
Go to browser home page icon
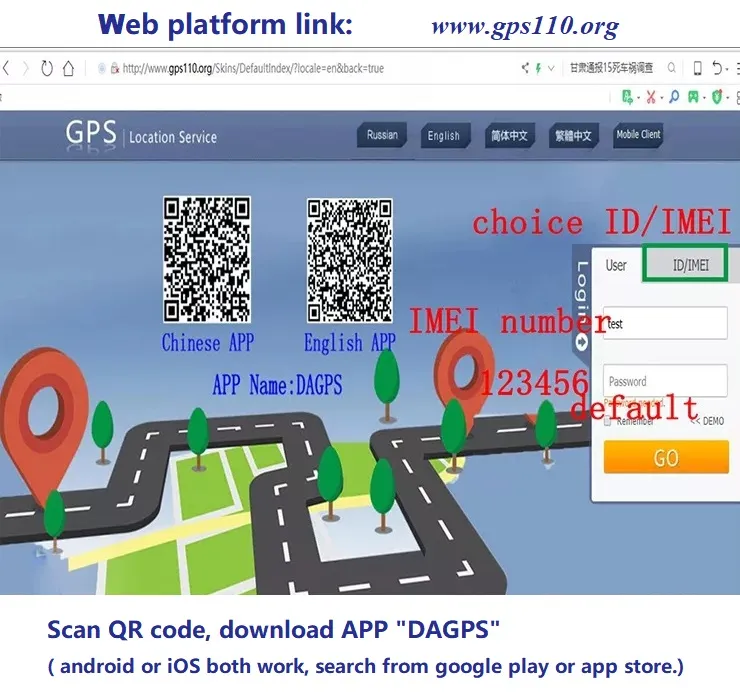(69, 68)
